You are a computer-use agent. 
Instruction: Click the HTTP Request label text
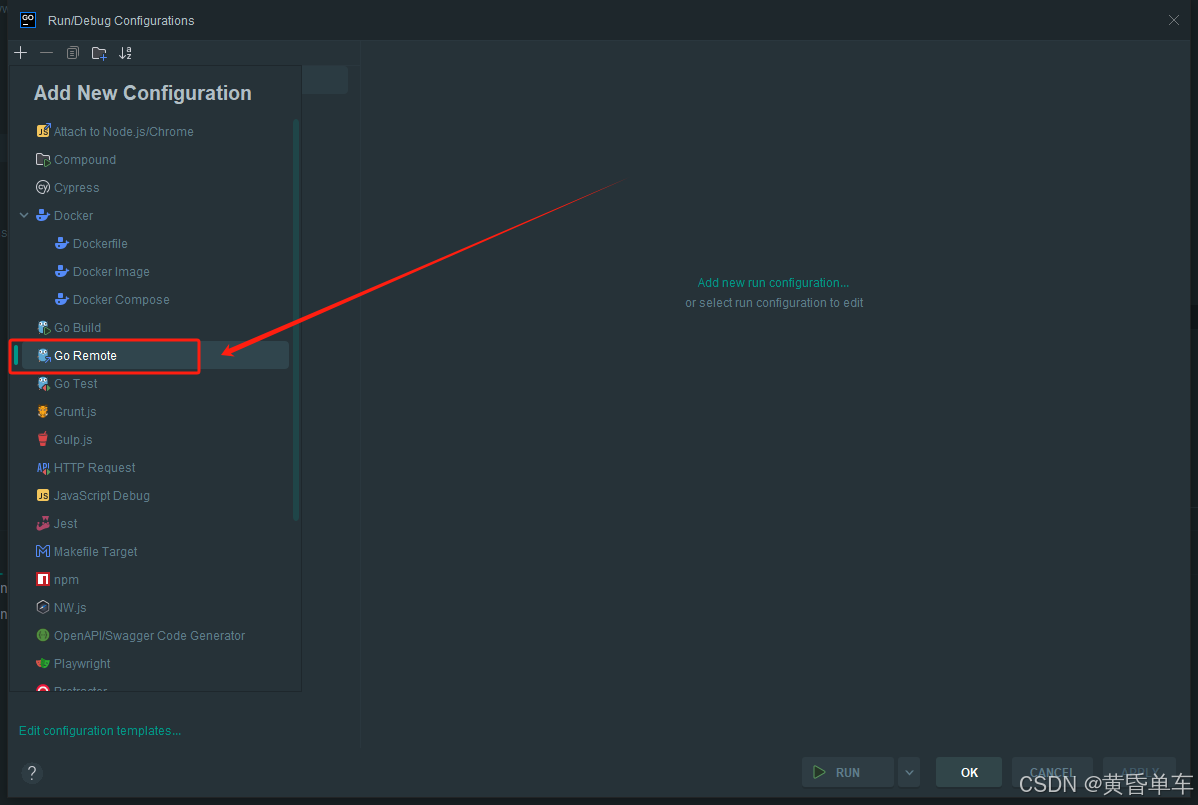tap(95, 467)
